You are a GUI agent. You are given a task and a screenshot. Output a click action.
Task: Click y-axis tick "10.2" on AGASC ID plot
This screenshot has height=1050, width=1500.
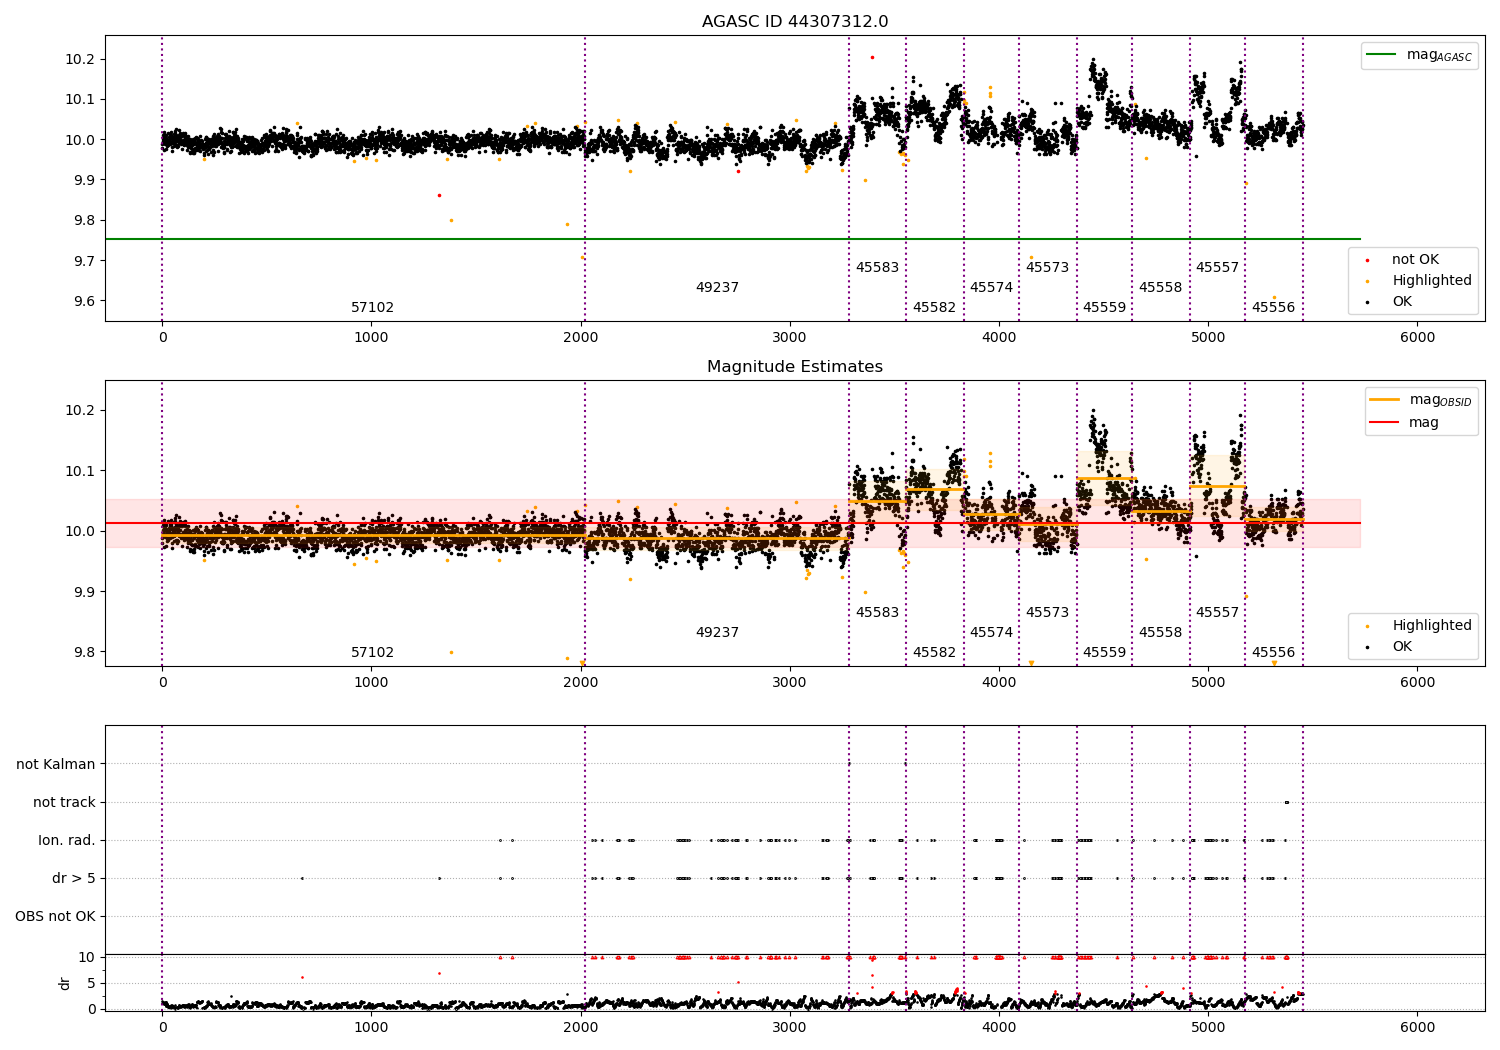coord(80,60)
